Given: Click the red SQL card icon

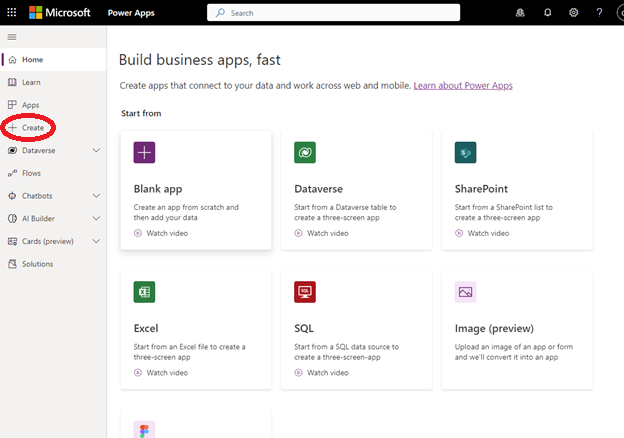Looking at the screenshot, I should click(x=305, y=292).
